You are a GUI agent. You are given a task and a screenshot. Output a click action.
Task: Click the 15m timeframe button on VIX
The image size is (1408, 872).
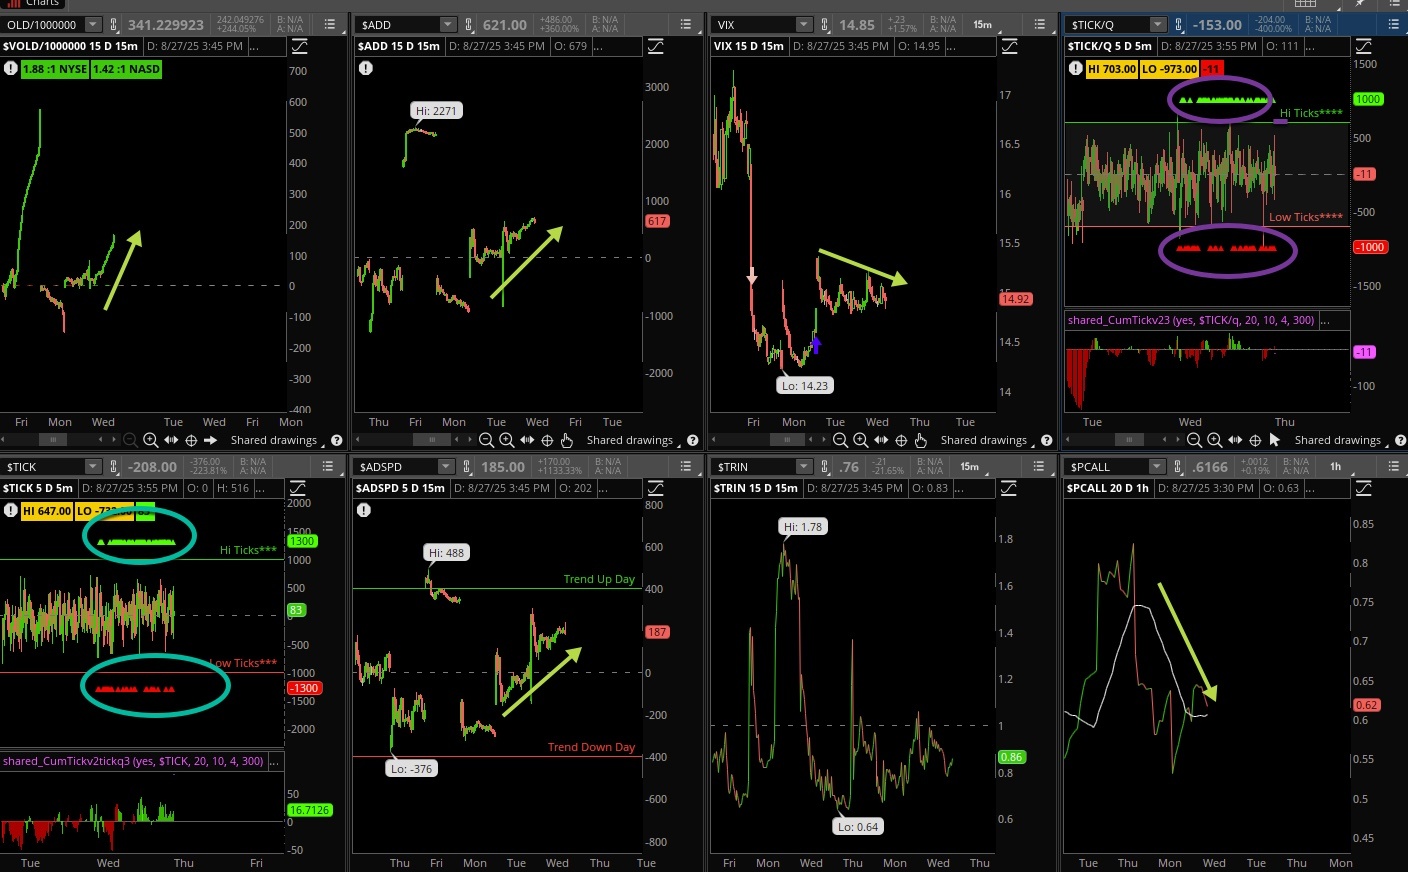pyautogui.click(x=983, y=24)
